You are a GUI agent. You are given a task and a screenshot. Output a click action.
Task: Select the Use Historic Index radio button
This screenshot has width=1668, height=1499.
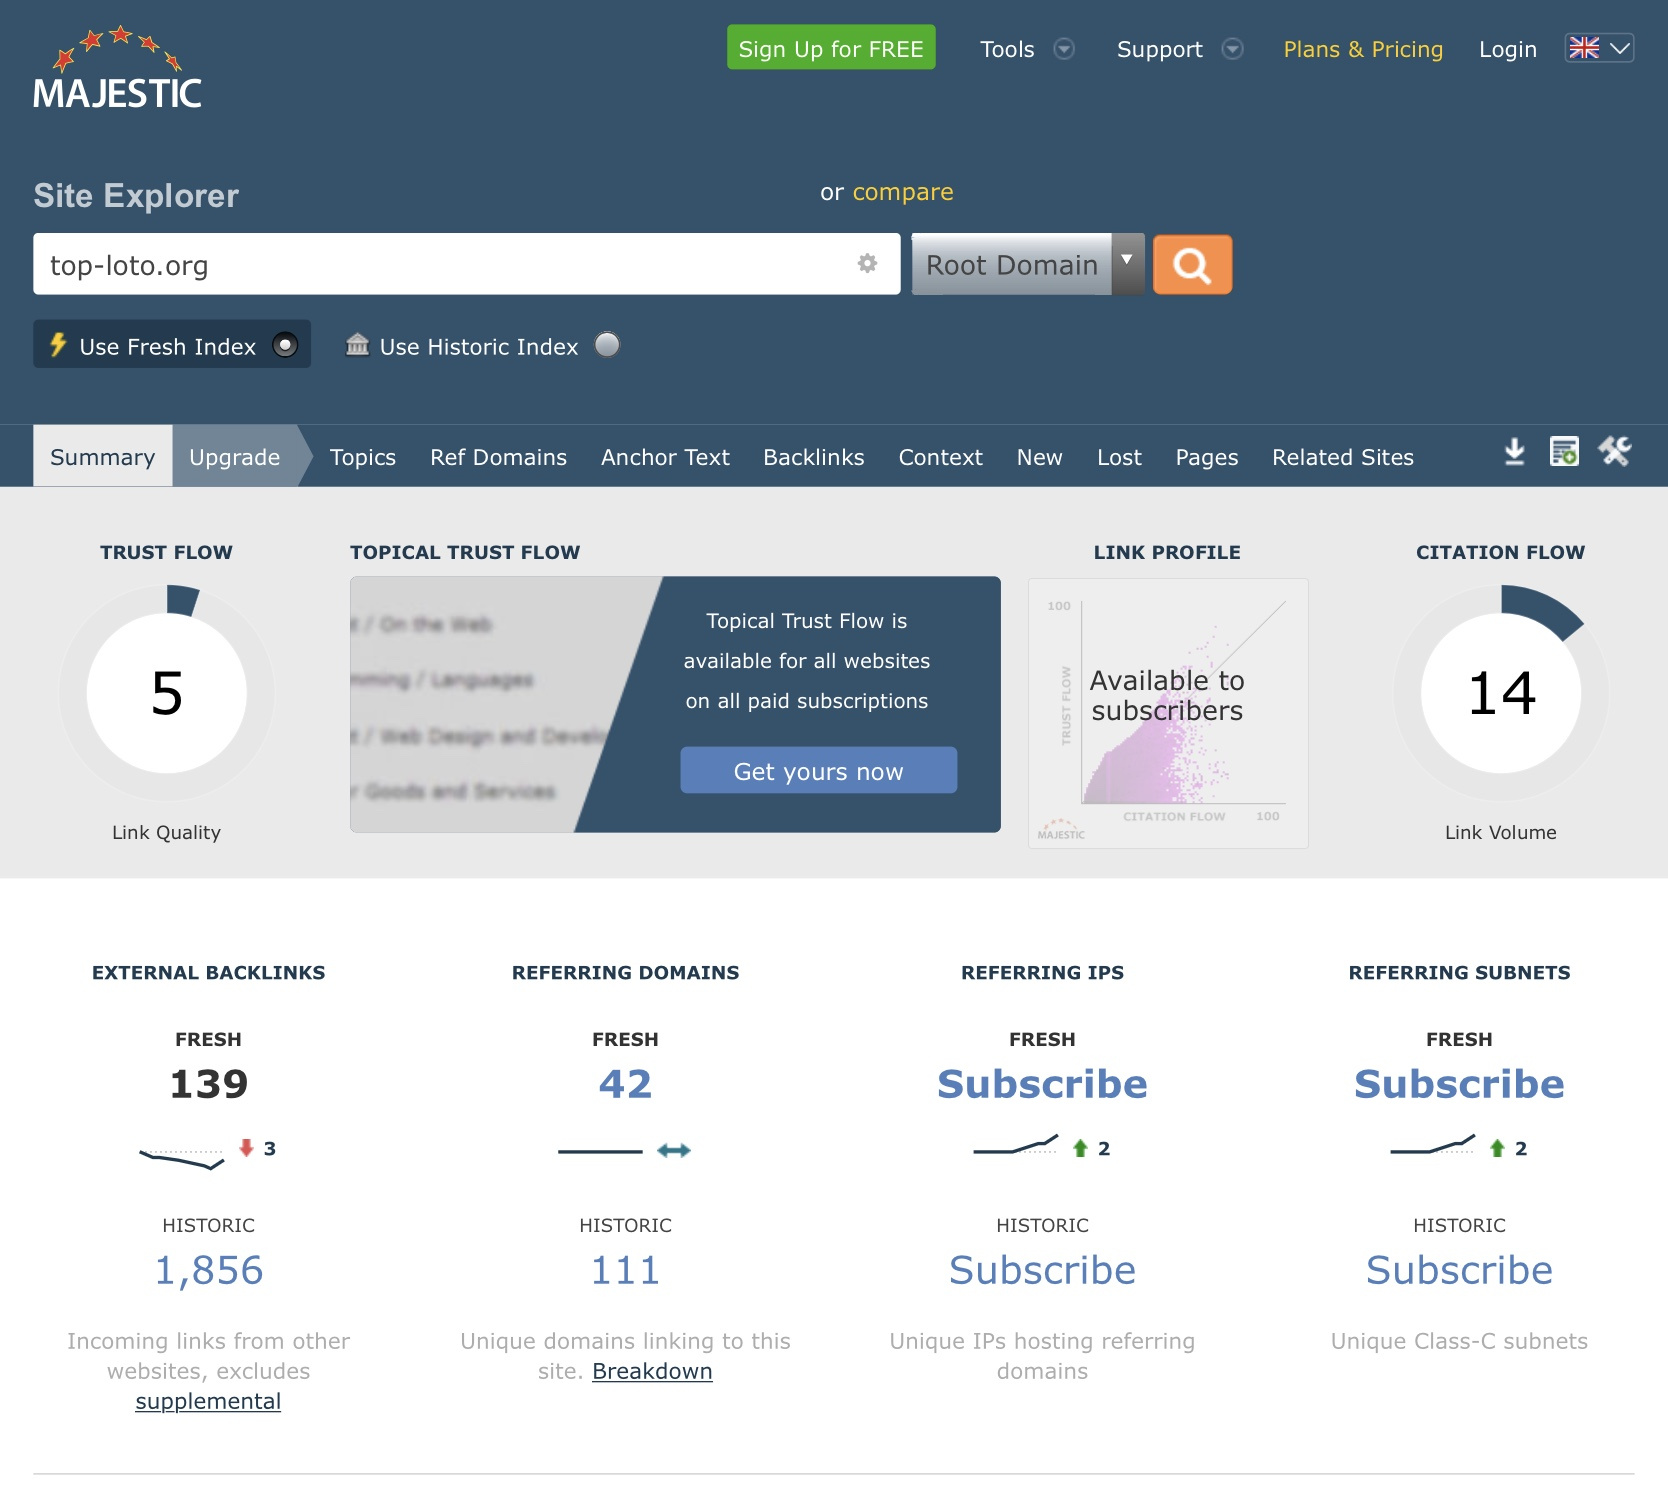pyautogui.click(x=607, y=345)
